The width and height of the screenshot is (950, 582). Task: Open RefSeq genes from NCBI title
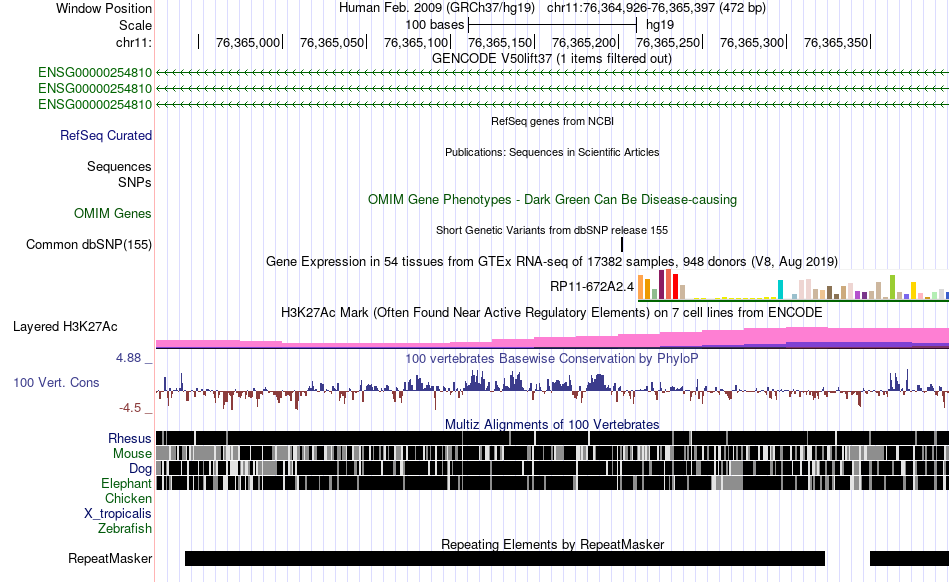[552, 121]
